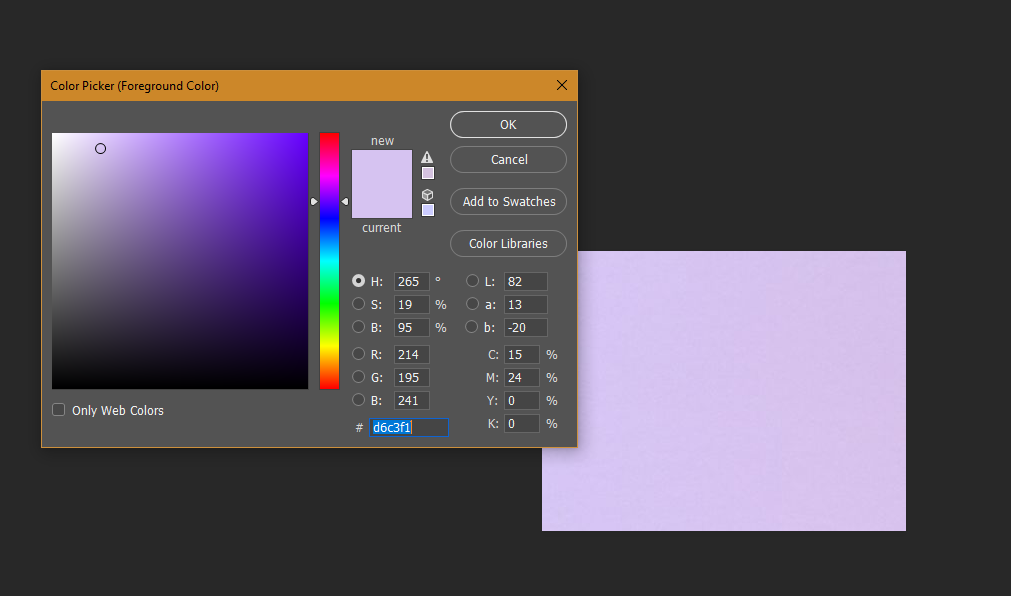The image size is (1011, 596).
Task: Select the L lightness radio button
Action: click(x=472, y=281)
